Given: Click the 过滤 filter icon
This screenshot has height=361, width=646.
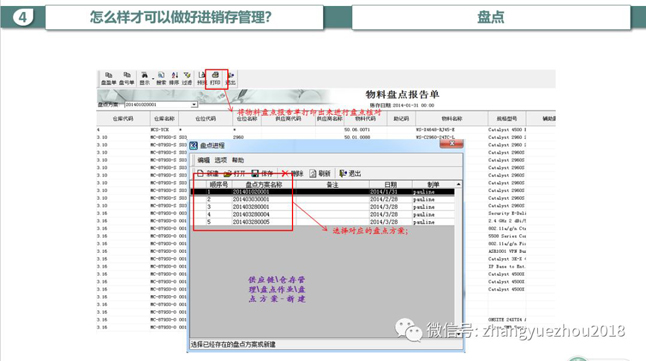Looking at the screenshot, I should tap(187, 78).
